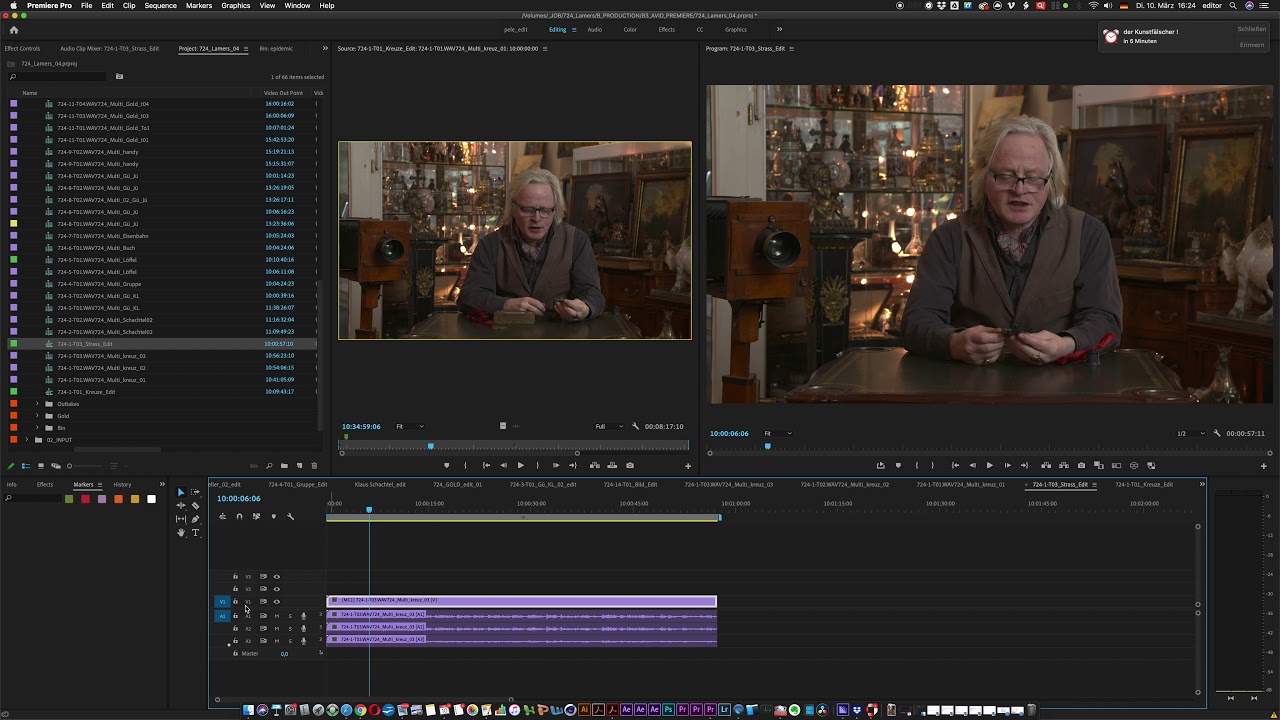Filter markers by green color swatch

point(69,499)
